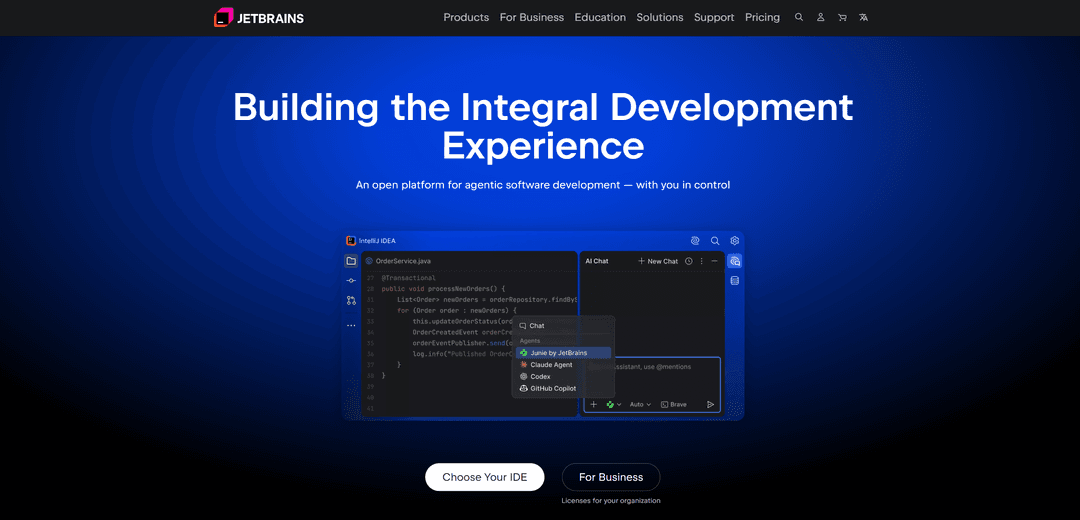1080x520 pixels.
Task: Open the Education menu
Action: click(600, 17)
